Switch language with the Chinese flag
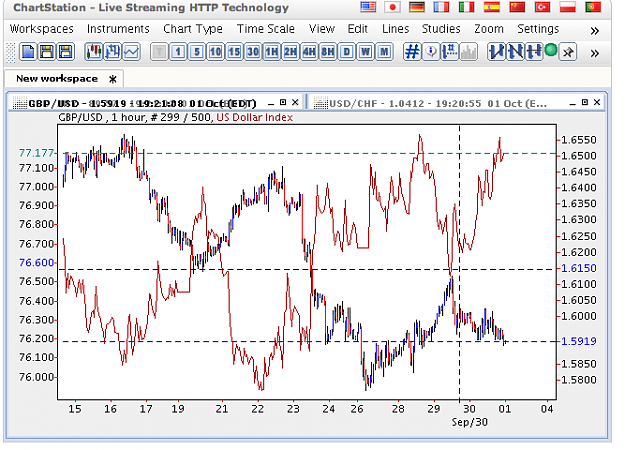Image resolution: width=625 pixels, height=450 pixels. tap(517, 7)
